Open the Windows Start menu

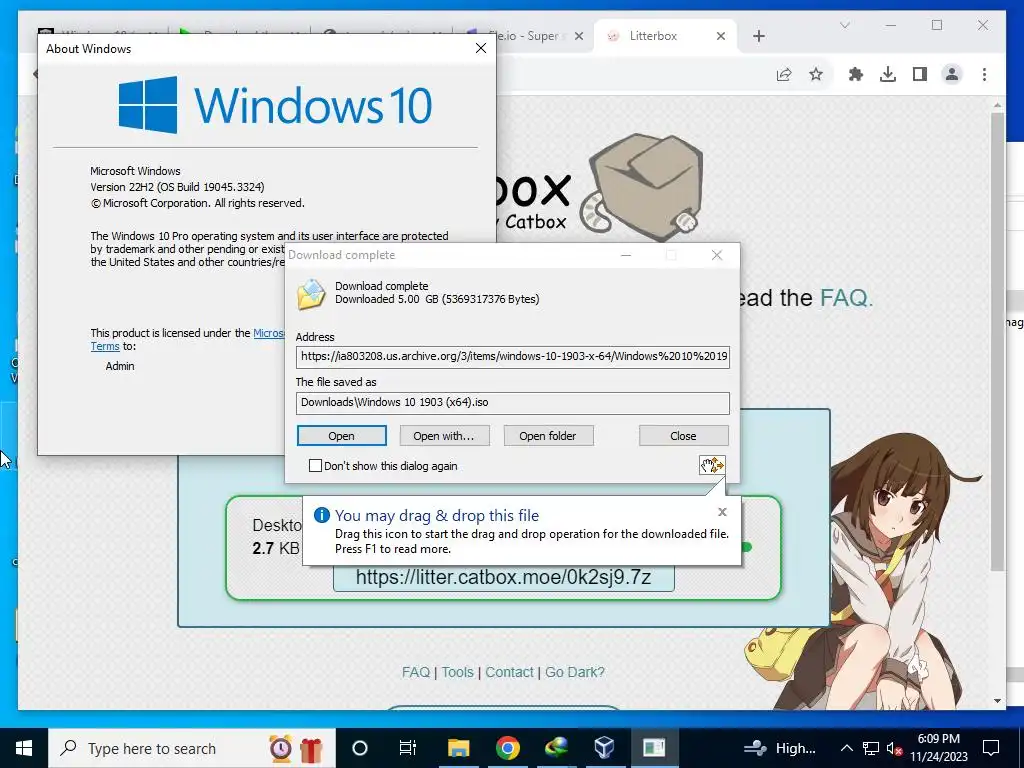pos(24,748)
